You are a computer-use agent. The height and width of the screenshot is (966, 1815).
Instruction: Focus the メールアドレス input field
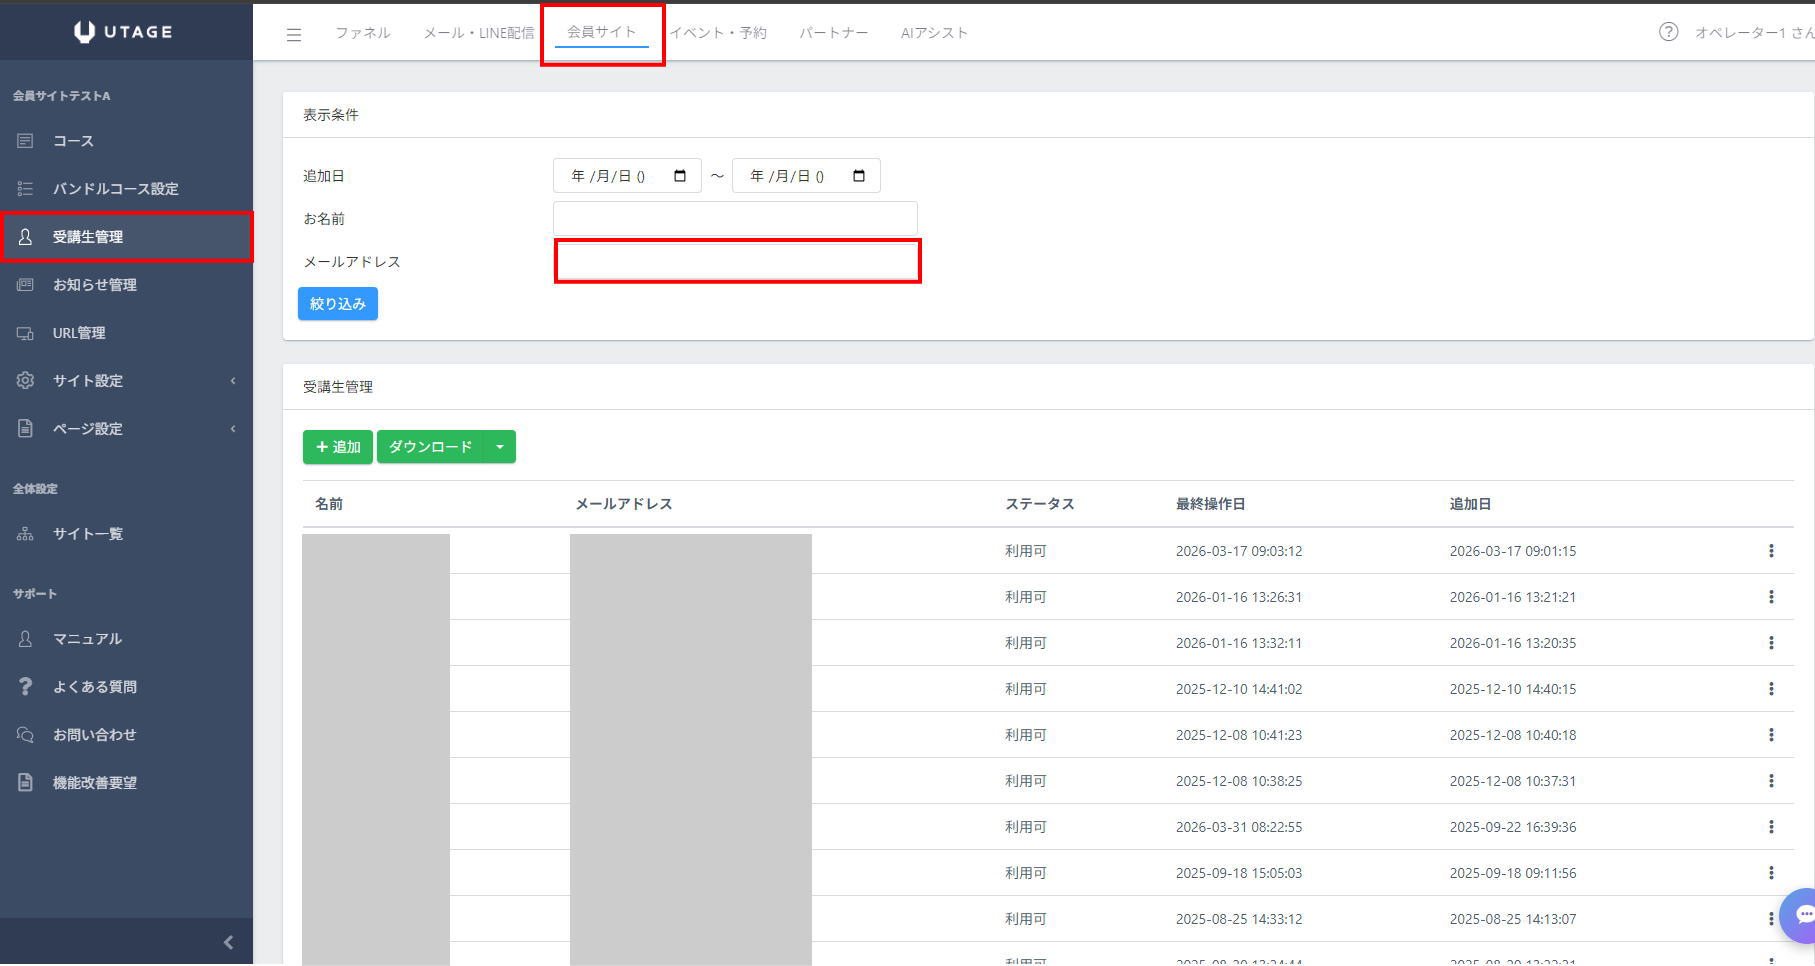coord(737,262)
